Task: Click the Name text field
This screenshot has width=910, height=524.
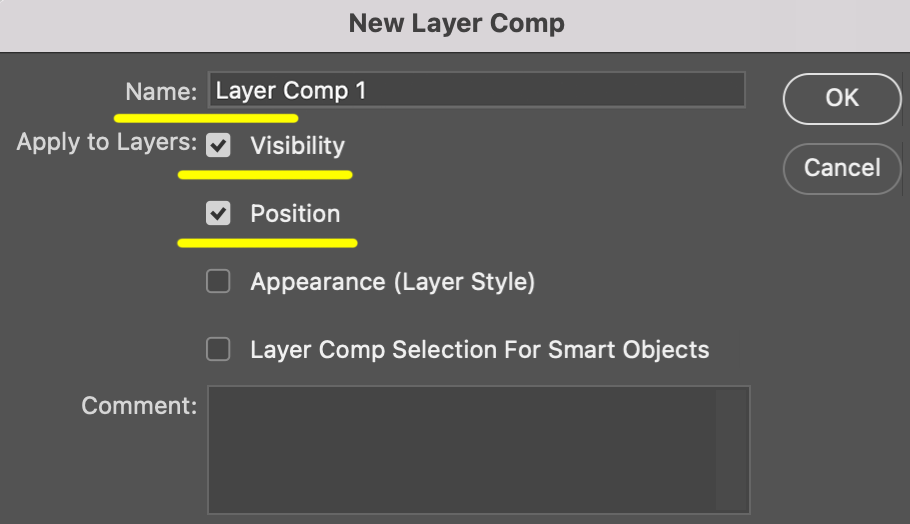Action: (x=476, y=90)
